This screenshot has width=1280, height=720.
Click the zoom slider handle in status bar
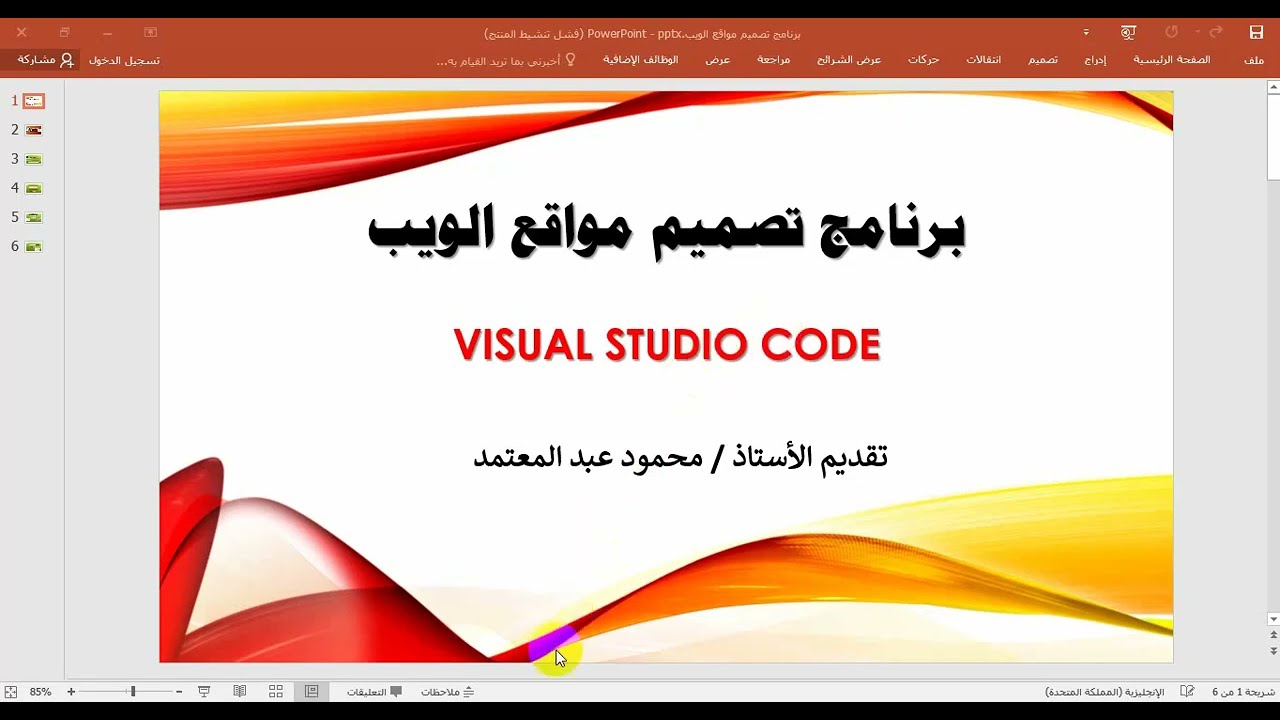point(133,691)
